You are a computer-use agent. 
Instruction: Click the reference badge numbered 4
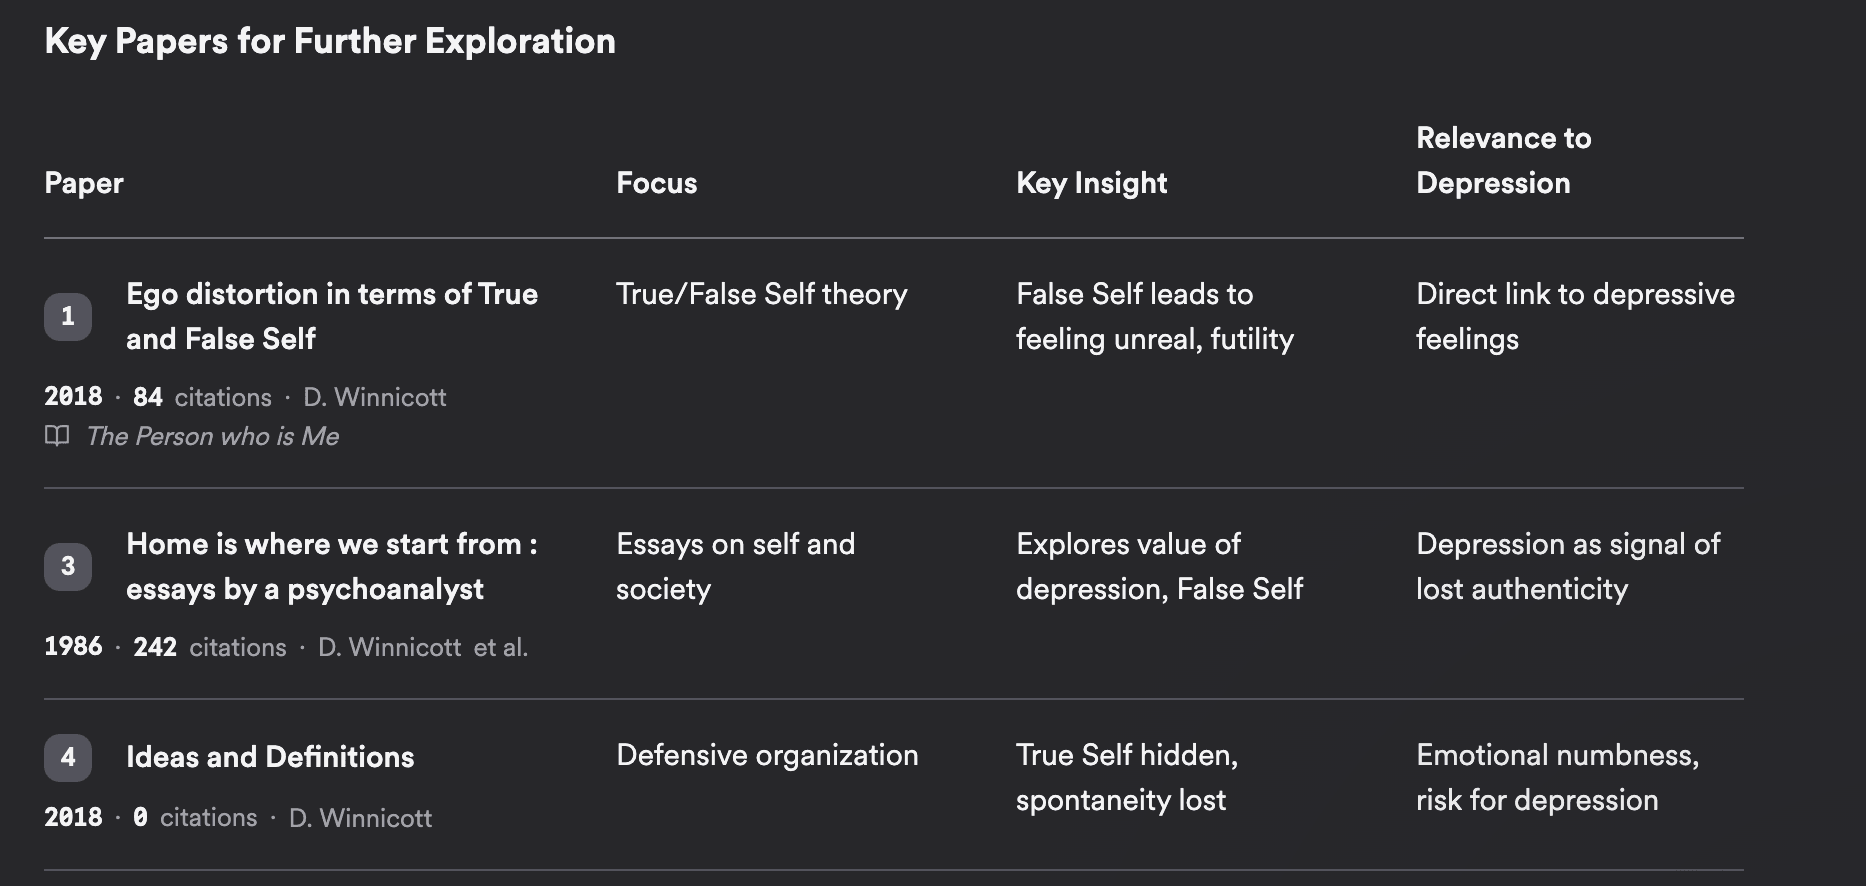click(x=68, y=757)
